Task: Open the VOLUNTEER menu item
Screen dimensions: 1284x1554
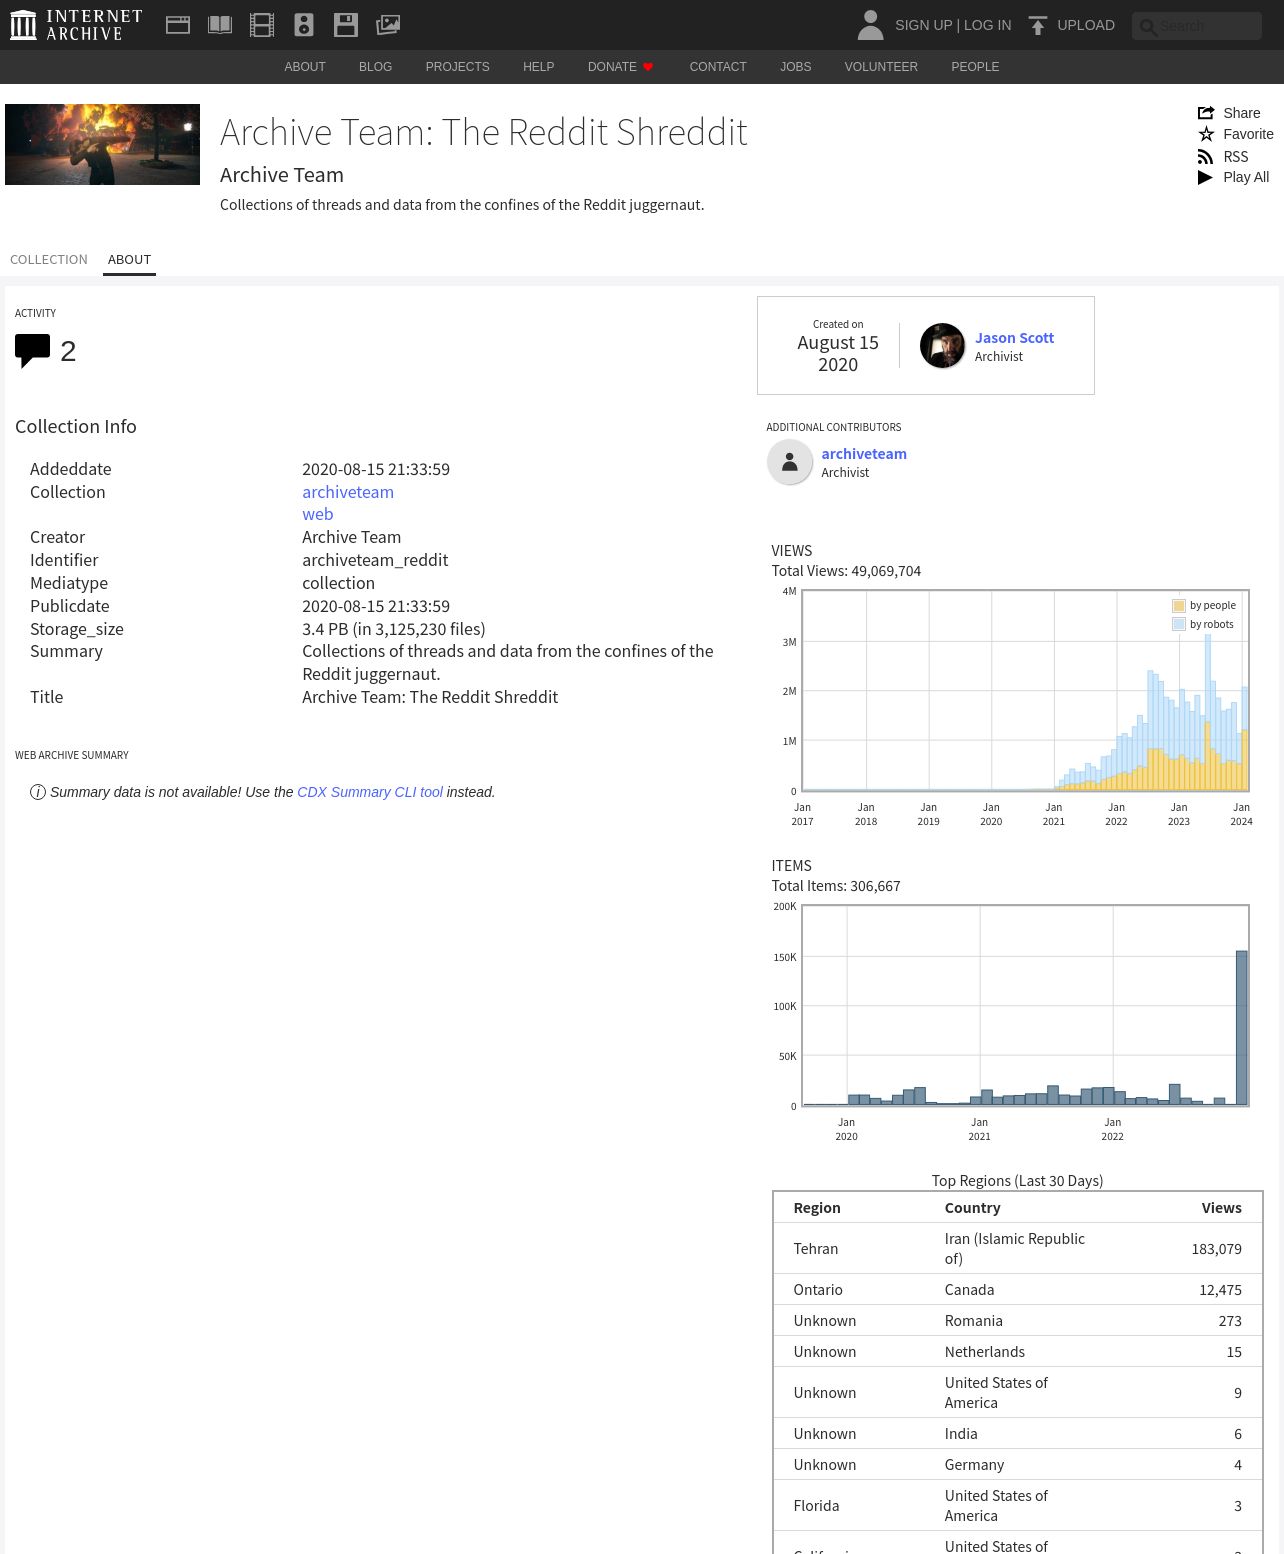Action: tap(881, 67)
